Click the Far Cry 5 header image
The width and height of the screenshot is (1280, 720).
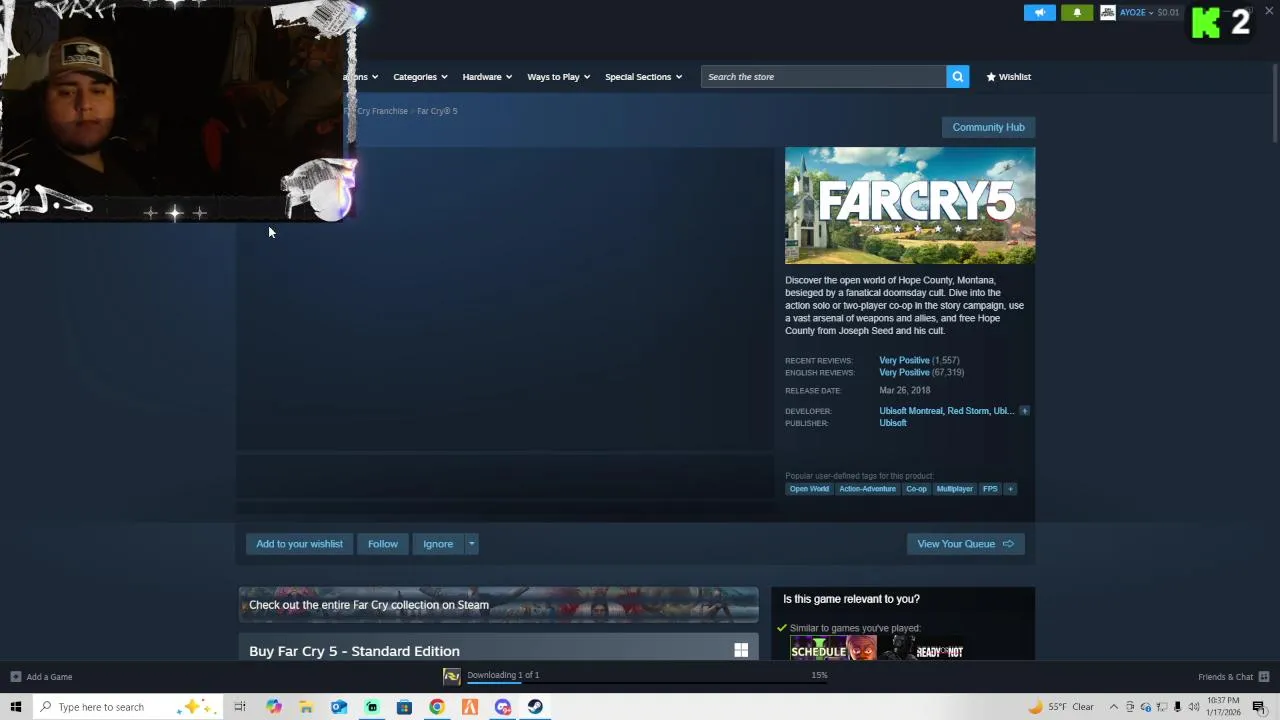(x=910, y=206)
